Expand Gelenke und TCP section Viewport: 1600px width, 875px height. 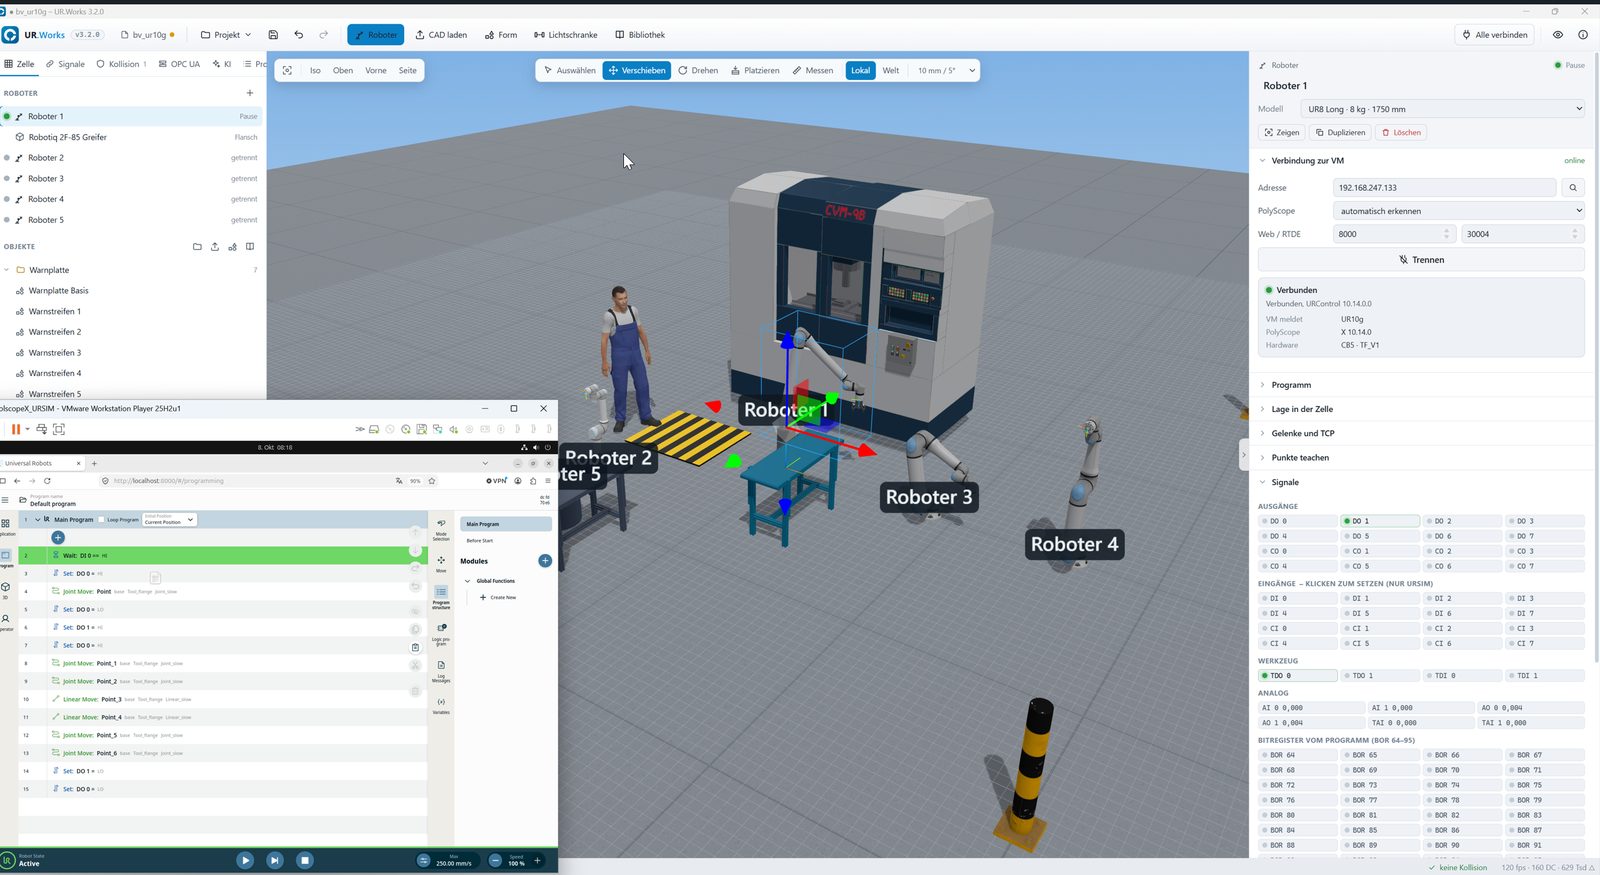1302,433
